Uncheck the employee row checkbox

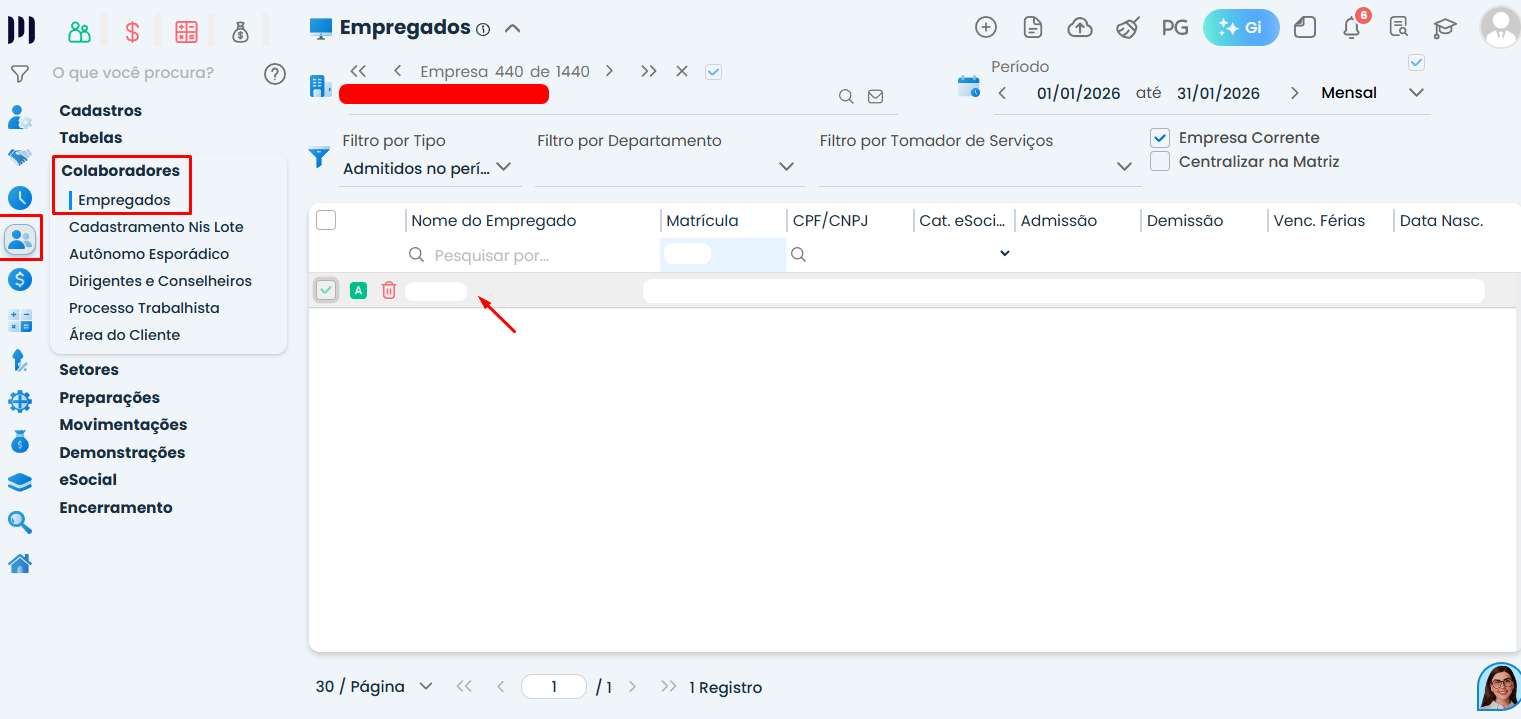(x=326, y=291)
